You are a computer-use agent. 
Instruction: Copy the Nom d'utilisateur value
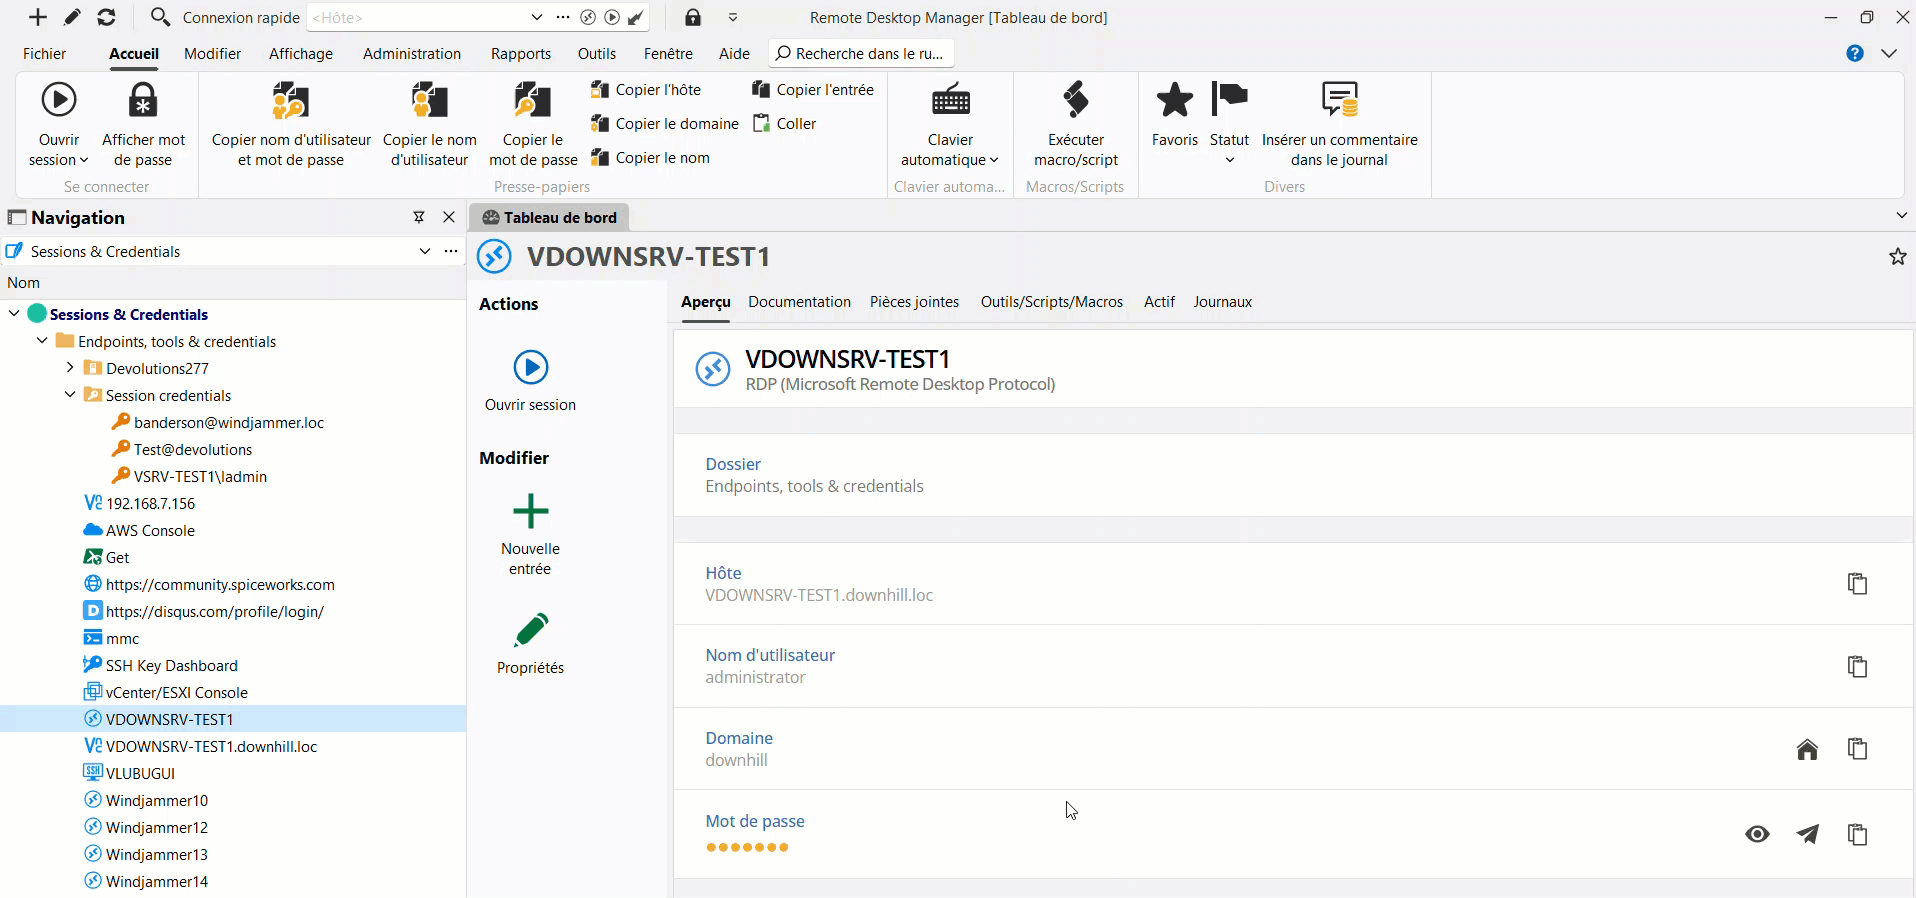pyautogui.click(x=1857, y=667)
